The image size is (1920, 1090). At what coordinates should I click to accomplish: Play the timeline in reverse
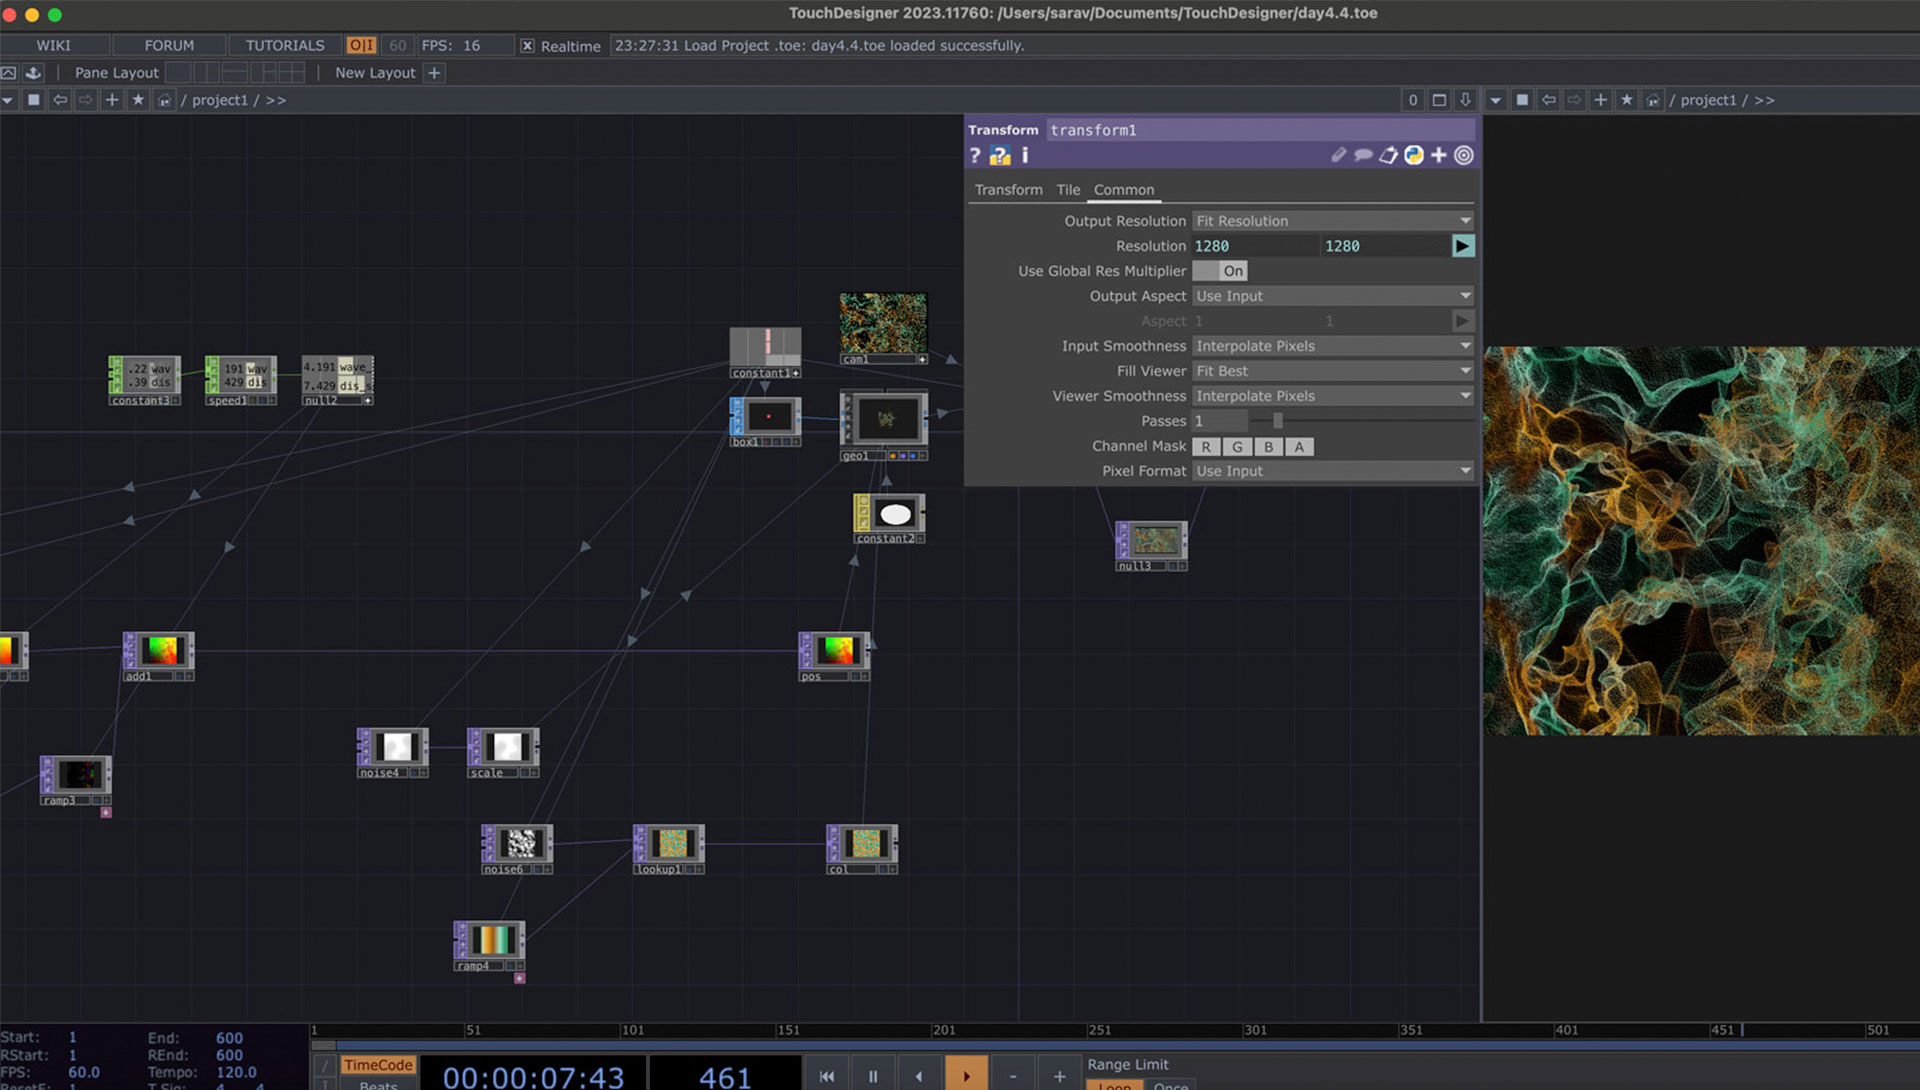[x=919, y=1076]
